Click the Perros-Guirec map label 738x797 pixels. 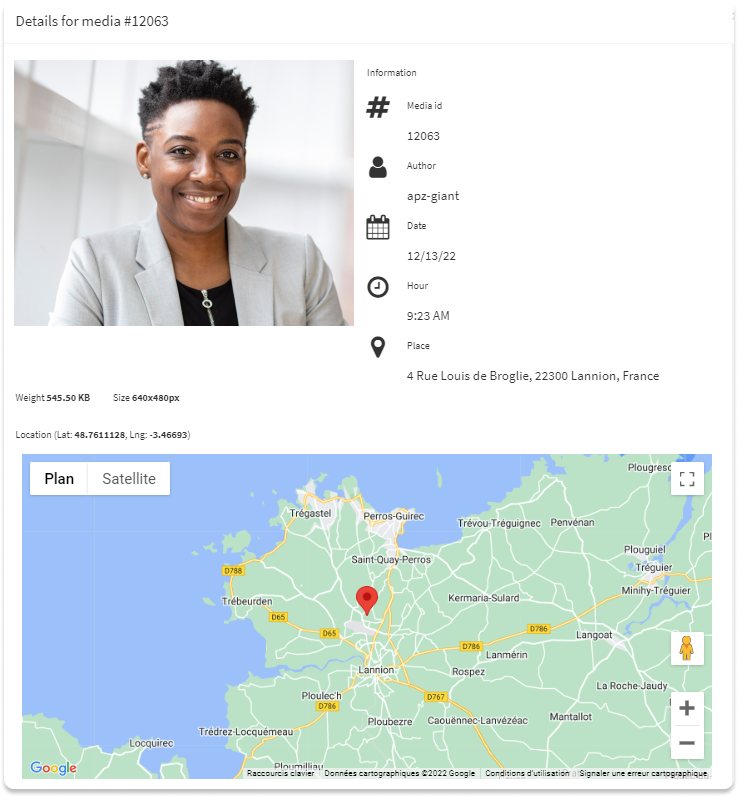point(393,516)
